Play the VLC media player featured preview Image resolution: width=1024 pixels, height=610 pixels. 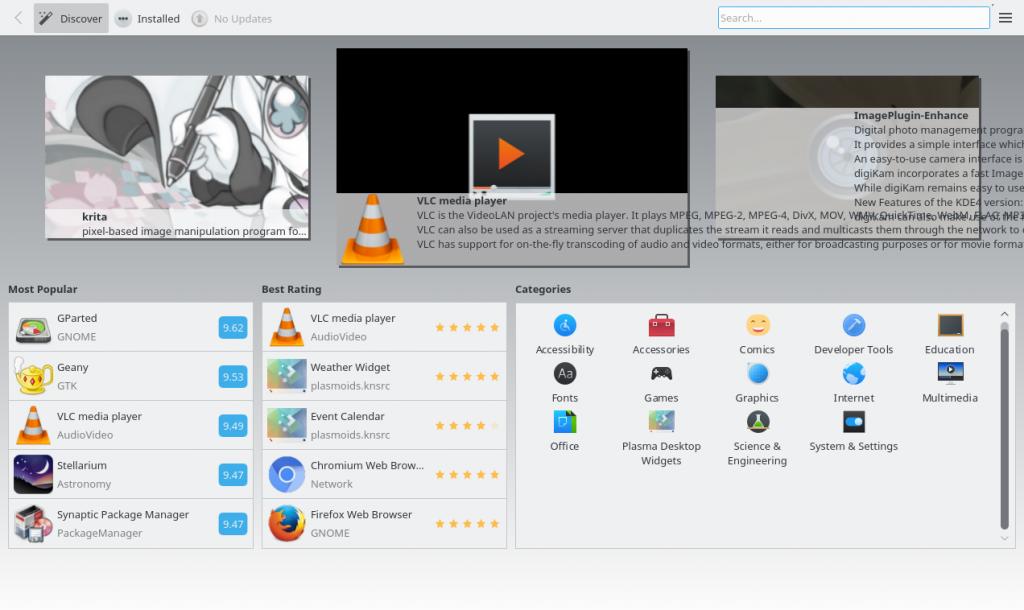tap(511, 153)
